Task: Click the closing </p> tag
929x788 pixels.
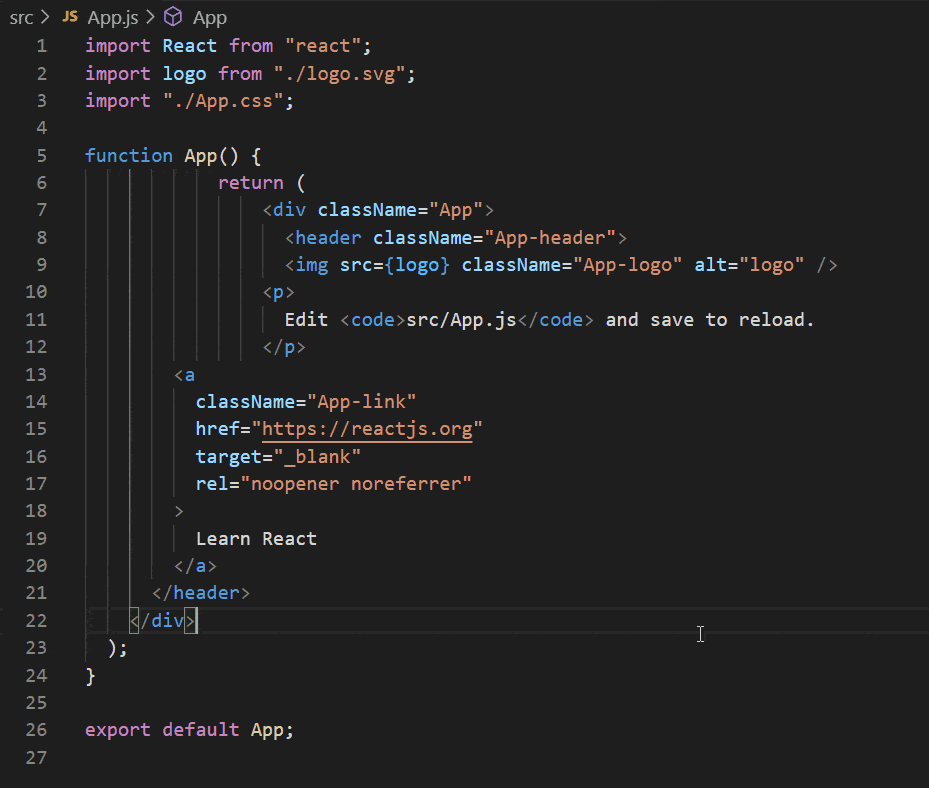Action: (284, 347)
